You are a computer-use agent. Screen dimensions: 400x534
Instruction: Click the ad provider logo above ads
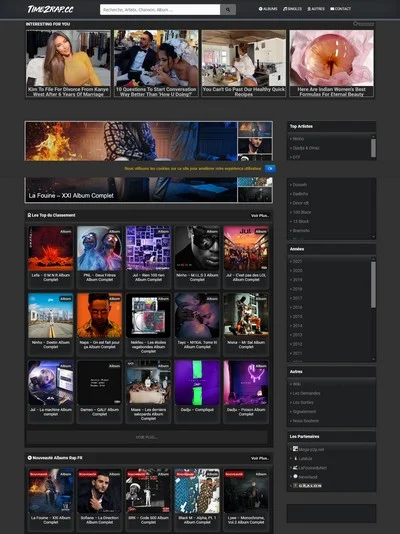pos(364,24)
